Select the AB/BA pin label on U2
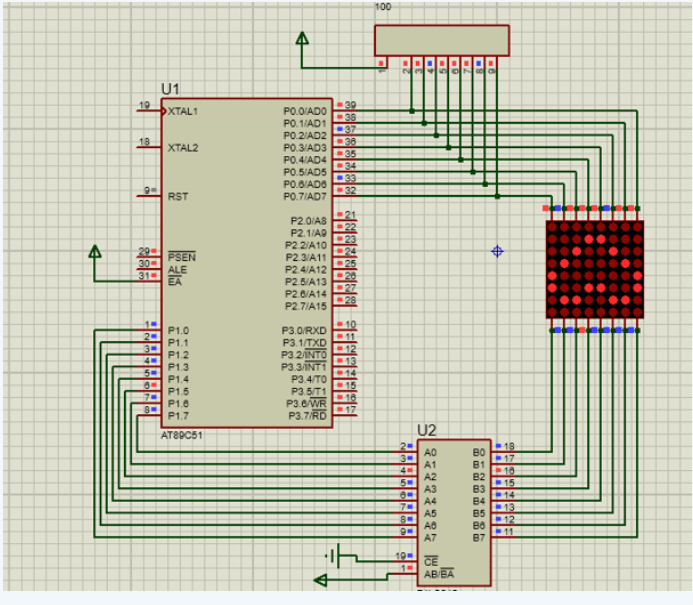This screenshot has width=693, height=605. tap(439, 574)
